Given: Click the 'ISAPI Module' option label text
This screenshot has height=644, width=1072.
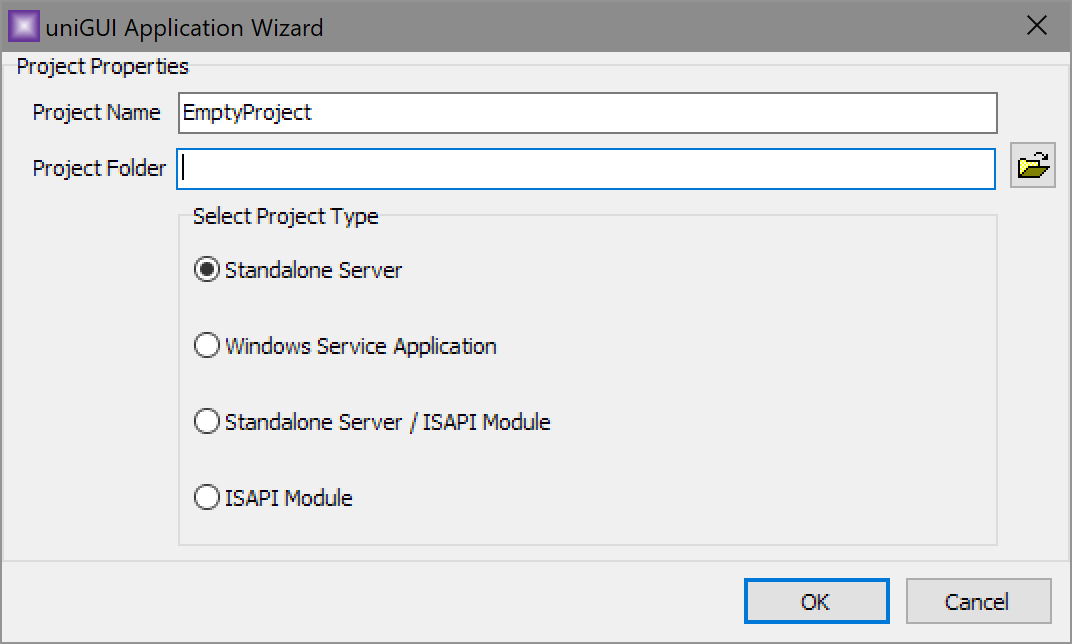Looking at the screenshot, I should 288,497.
